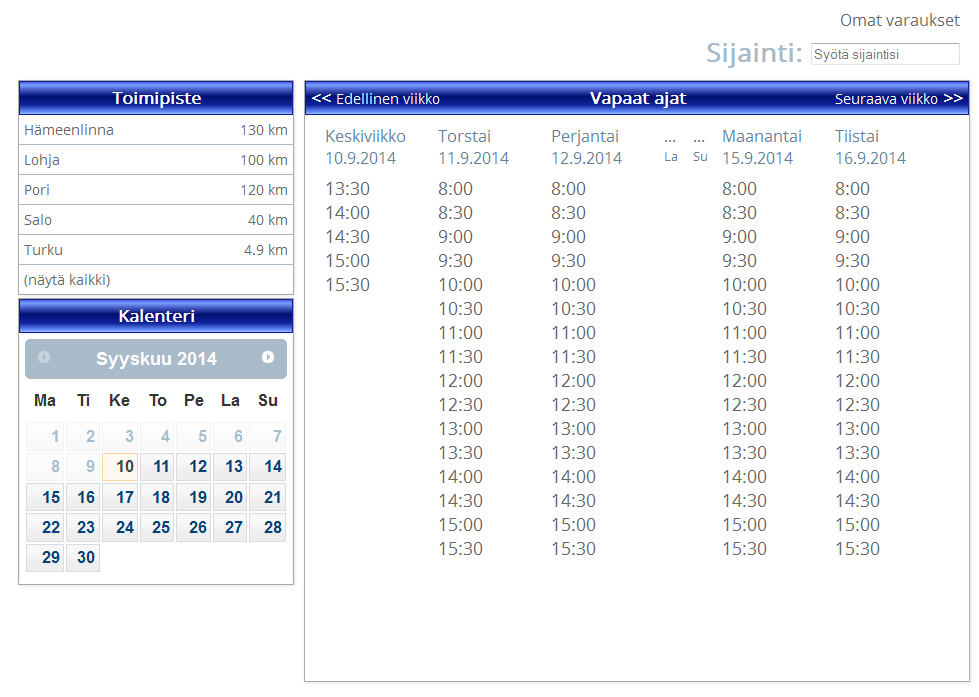
Task: Go to next month in calendar
Action: point(268,357)
